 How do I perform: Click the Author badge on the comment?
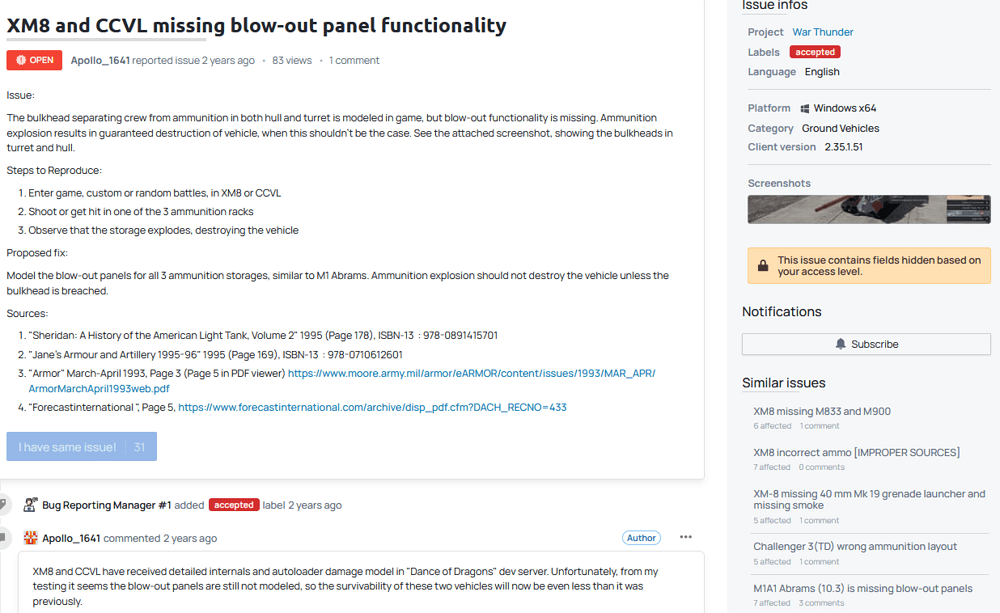[x=641, y=538]
